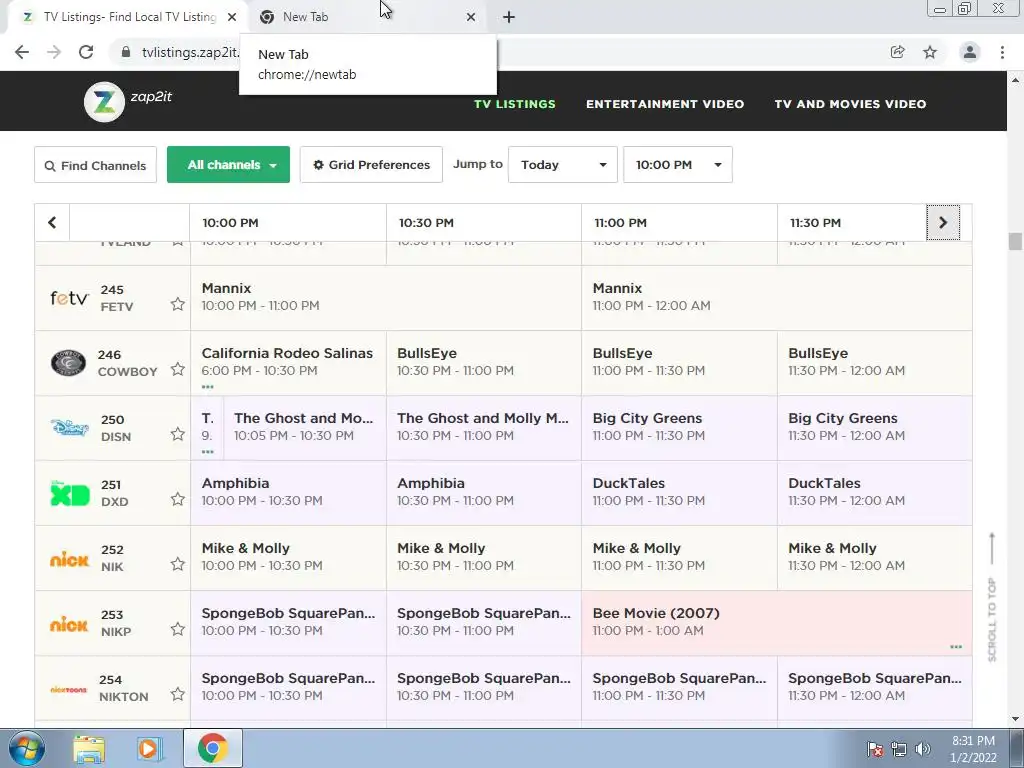
Task: Open Chrome three-dot menu
Action: [1002, 52]
